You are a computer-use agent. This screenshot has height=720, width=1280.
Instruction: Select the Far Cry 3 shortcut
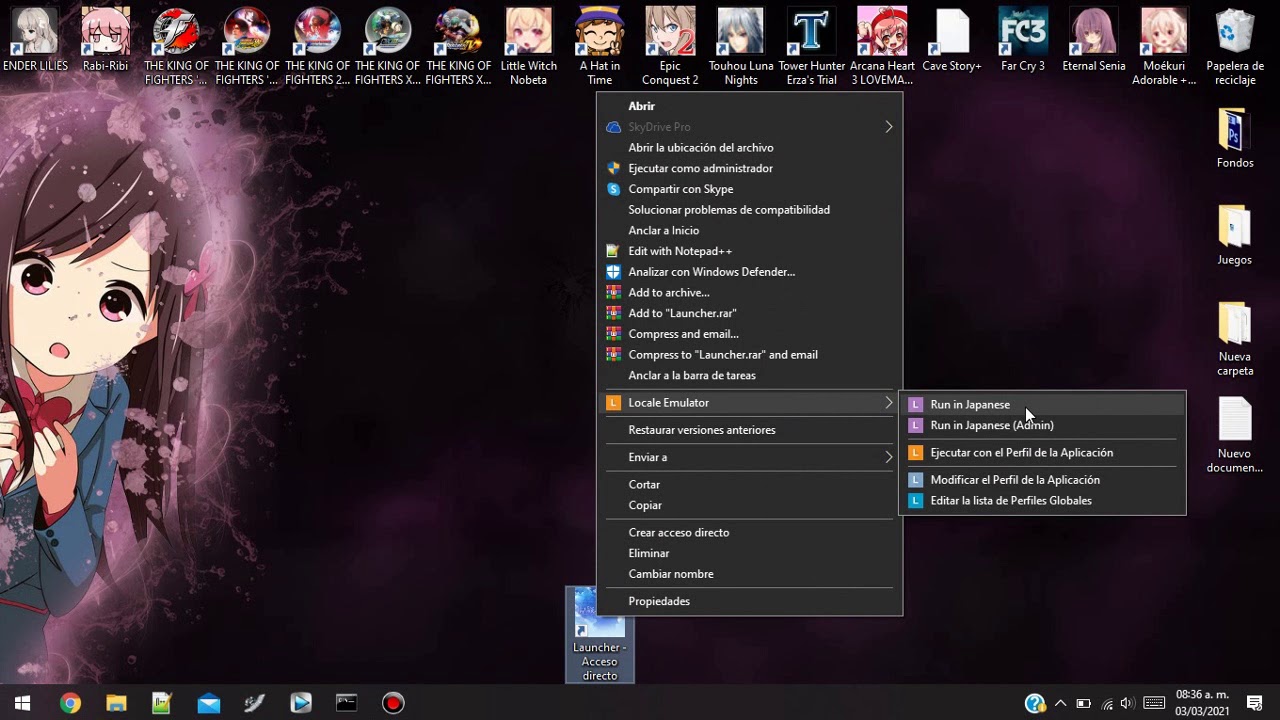1023,40
